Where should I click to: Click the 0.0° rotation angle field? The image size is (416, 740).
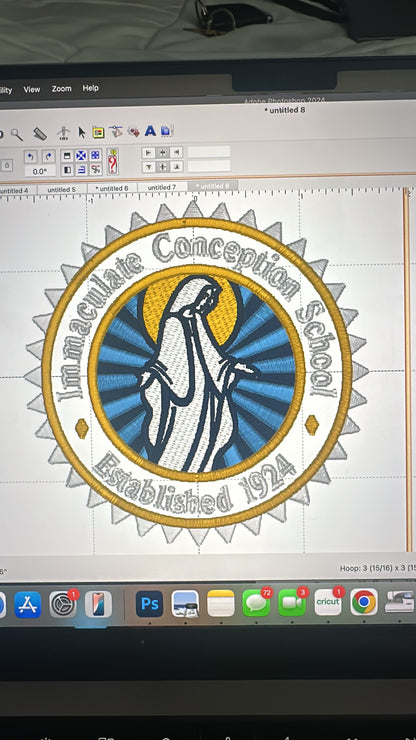[x=40, y=171]
